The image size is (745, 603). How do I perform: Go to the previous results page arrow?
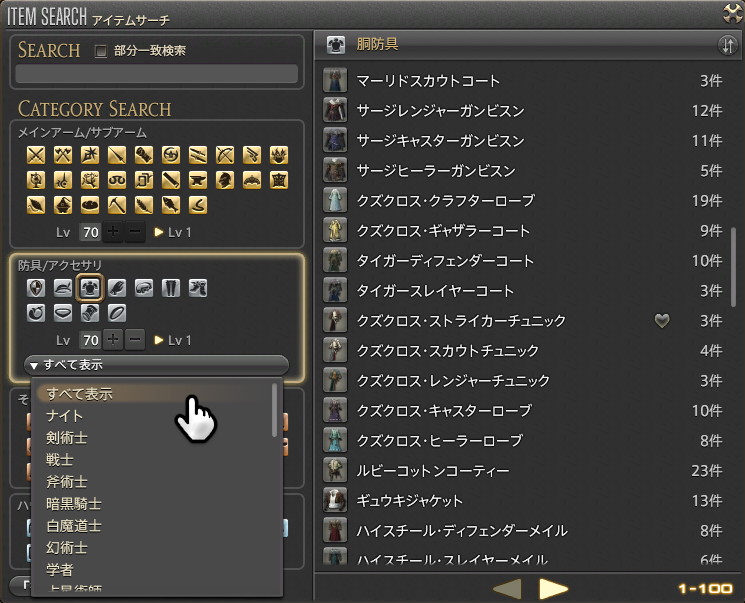[507, 589]
